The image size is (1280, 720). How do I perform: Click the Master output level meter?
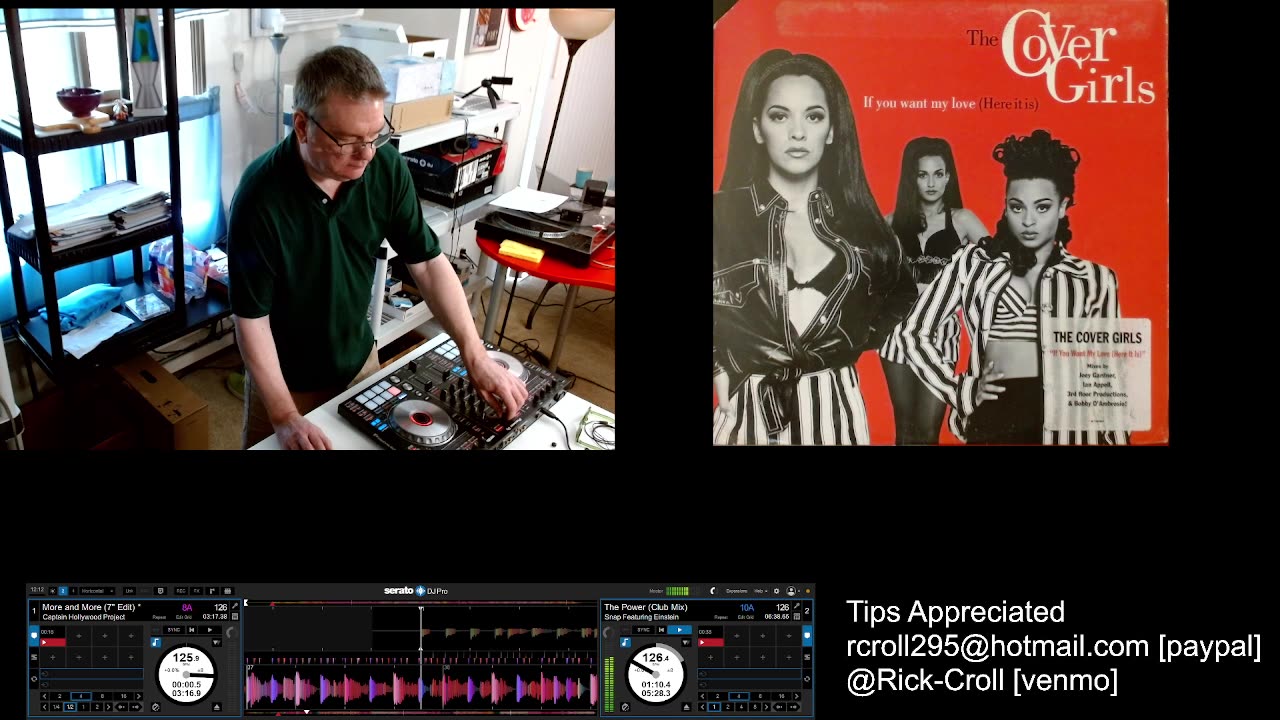(677, 591)
